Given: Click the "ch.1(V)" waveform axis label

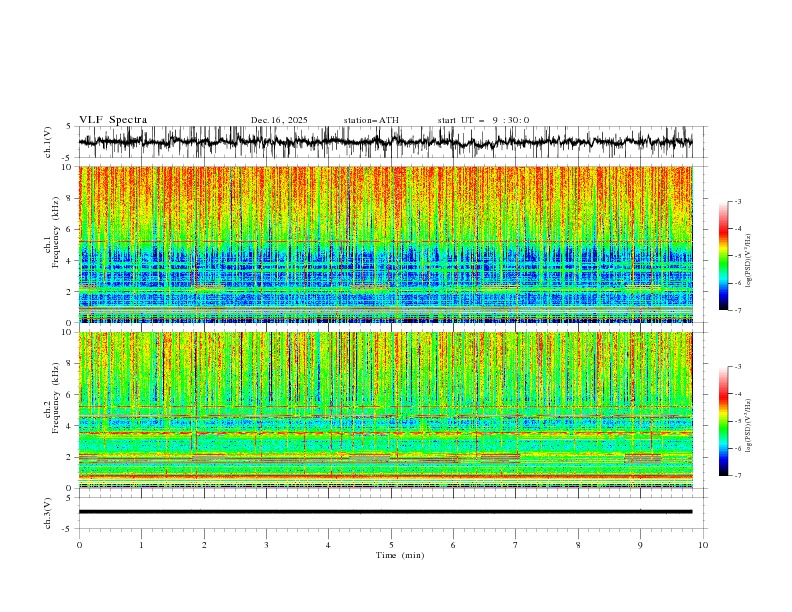Looking at the screenshot, I should pyautogui.click(x=48, y=142).
